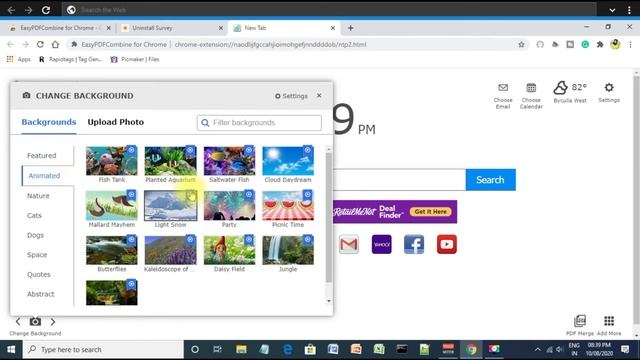Click the Choose Email envelope icon

503,87
